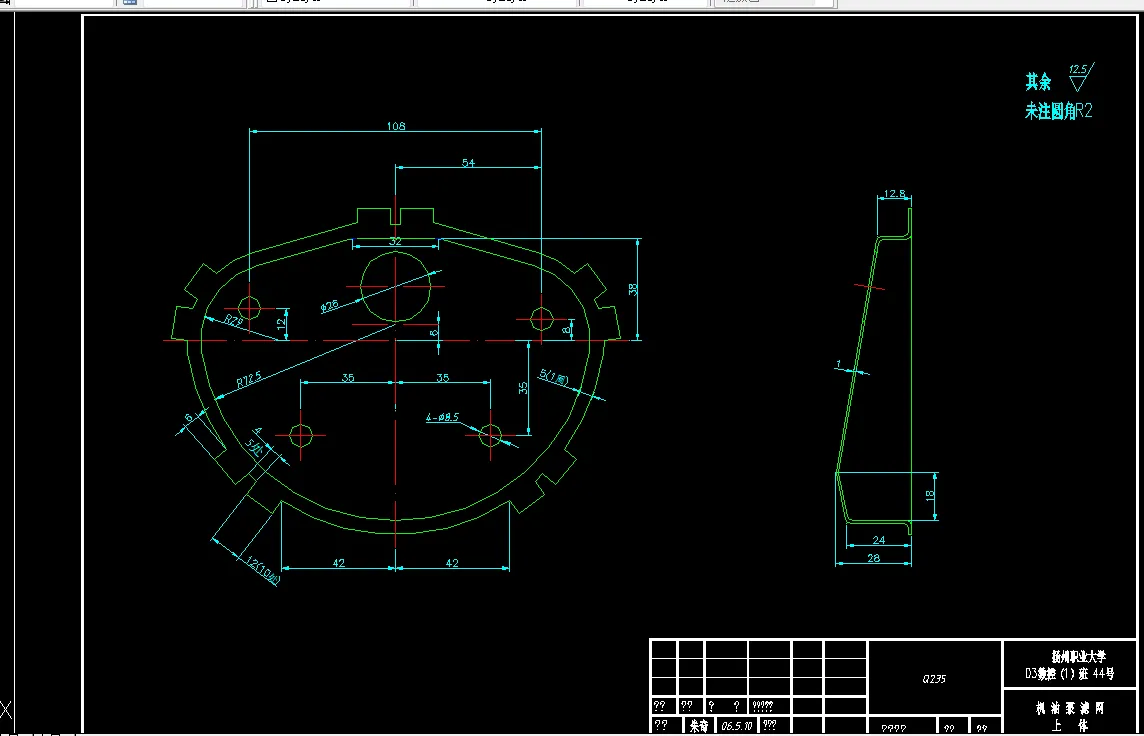Select the 8 dimension near right hole
Screen dimensions: 1144x736
pyautogui.click(x=567, y=330)
